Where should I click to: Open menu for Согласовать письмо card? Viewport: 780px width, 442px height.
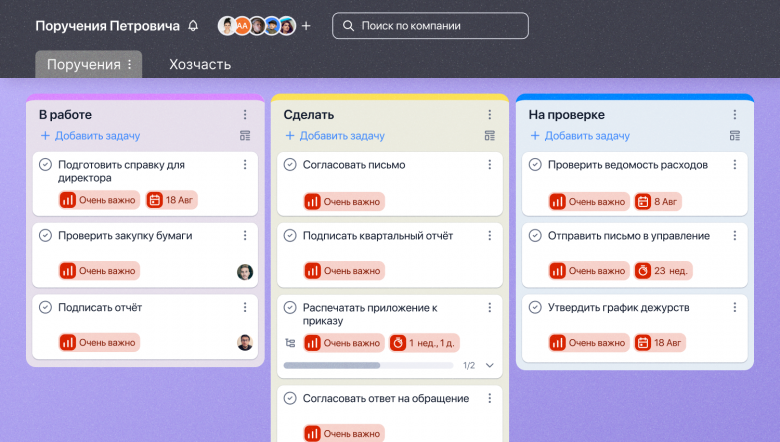(489, 165)
